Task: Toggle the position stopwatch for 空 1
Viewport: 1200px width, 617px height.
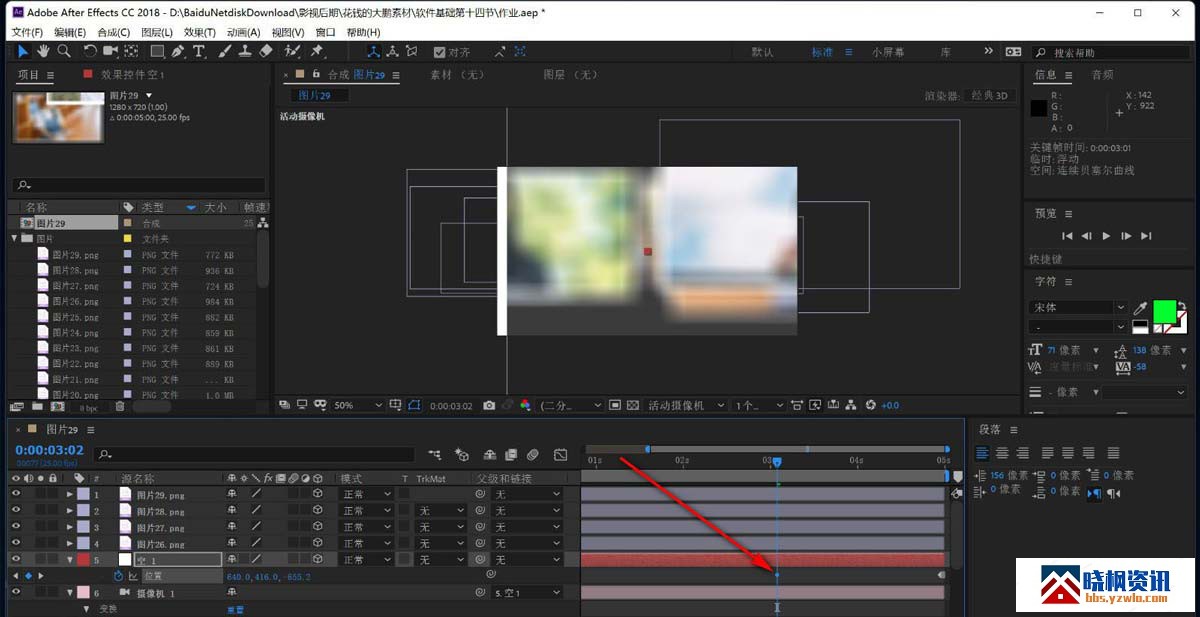Action: click(x=118, y=576)
